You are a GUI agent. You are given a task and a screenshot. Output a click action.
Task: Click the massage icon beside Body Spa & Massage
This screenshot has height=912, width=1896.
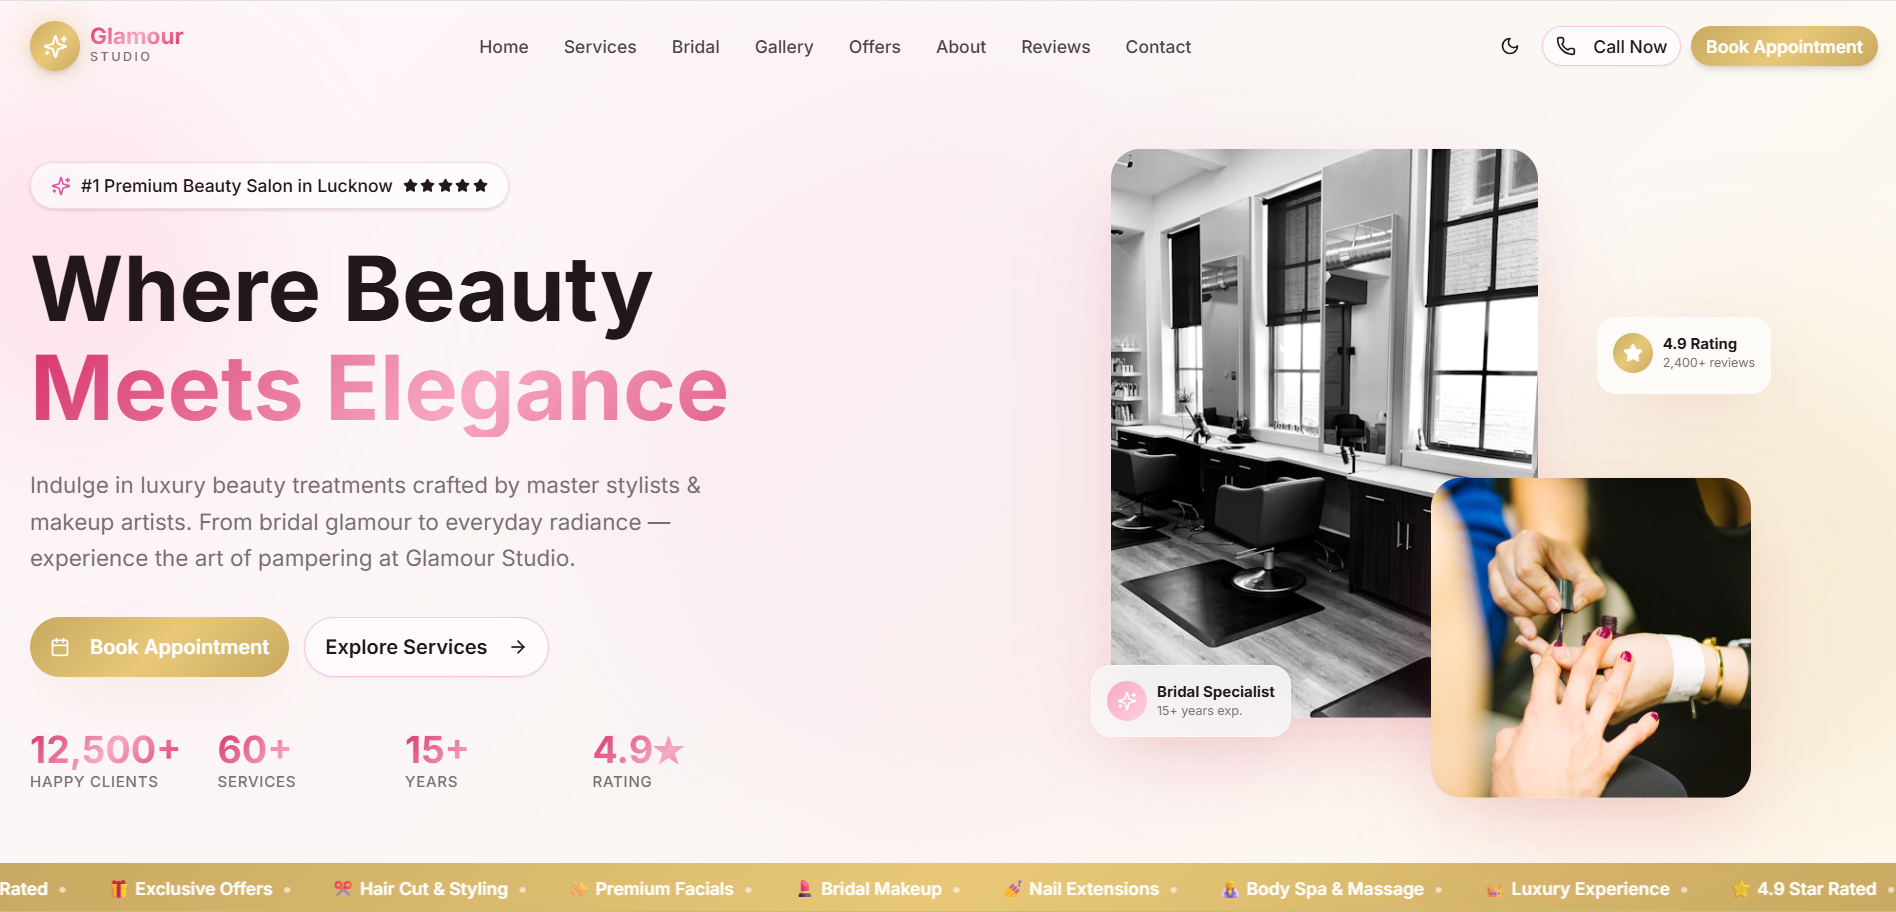(1230, 889)
